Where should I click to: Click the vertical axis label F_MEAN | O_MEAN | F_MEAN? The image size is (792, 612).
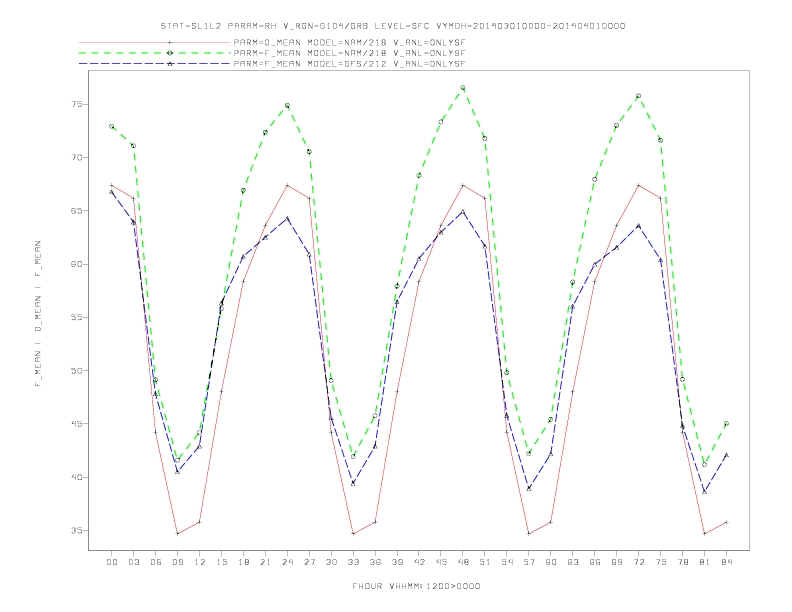coord(38,314)
